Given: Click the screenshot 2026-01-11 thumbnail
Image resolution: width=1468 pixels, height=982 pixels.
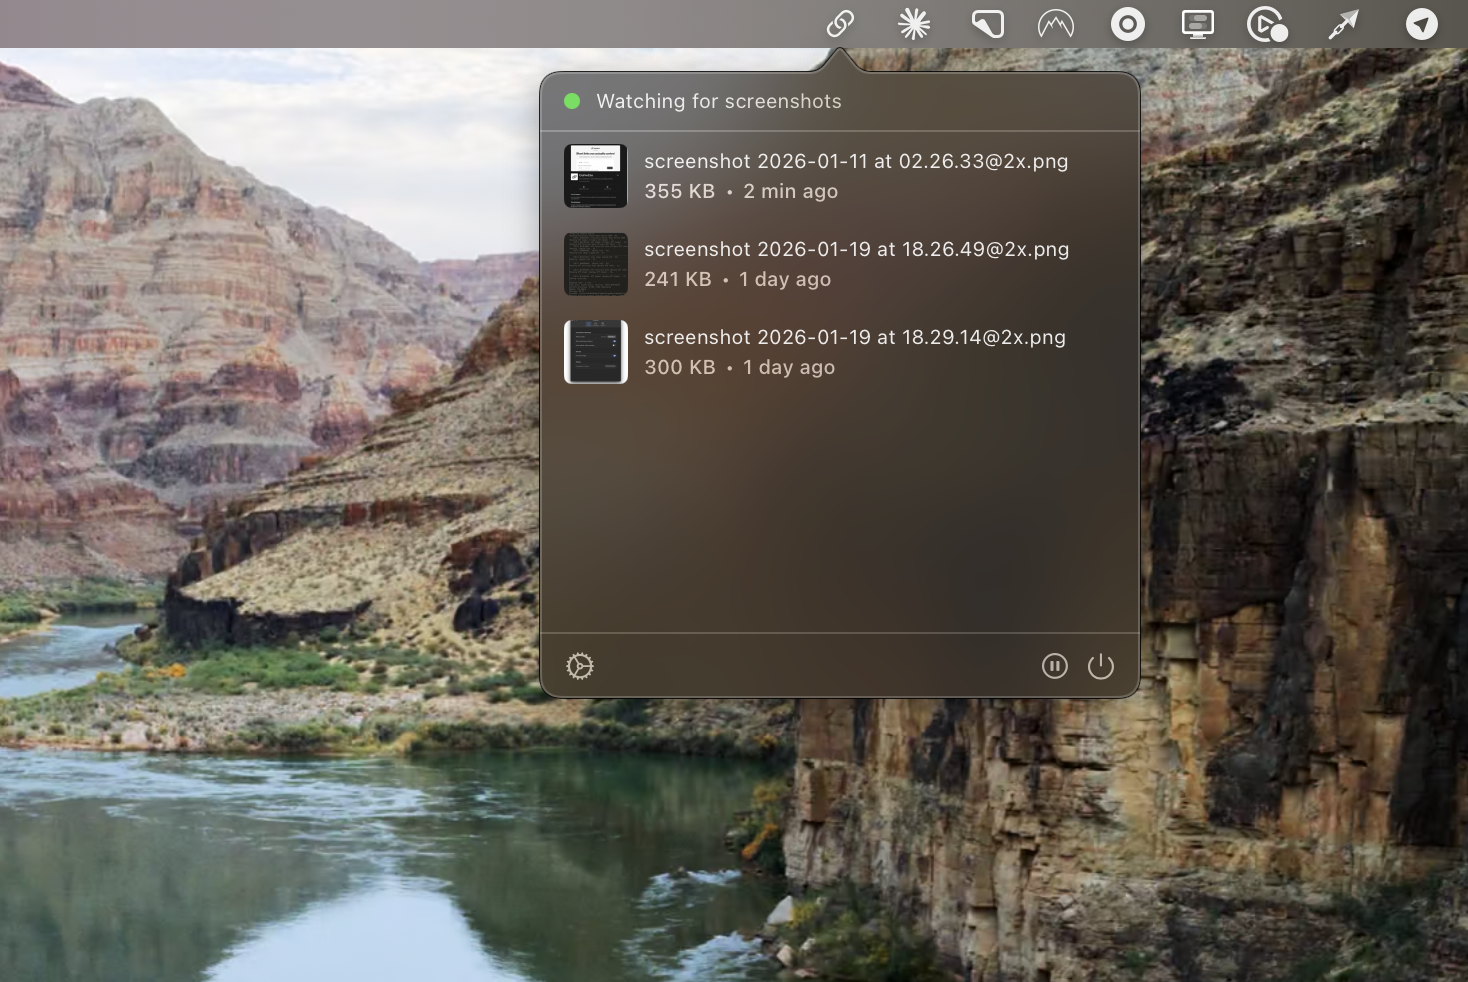Looking at the screenshot, I should pyautogui.click(x=595, y=176).
